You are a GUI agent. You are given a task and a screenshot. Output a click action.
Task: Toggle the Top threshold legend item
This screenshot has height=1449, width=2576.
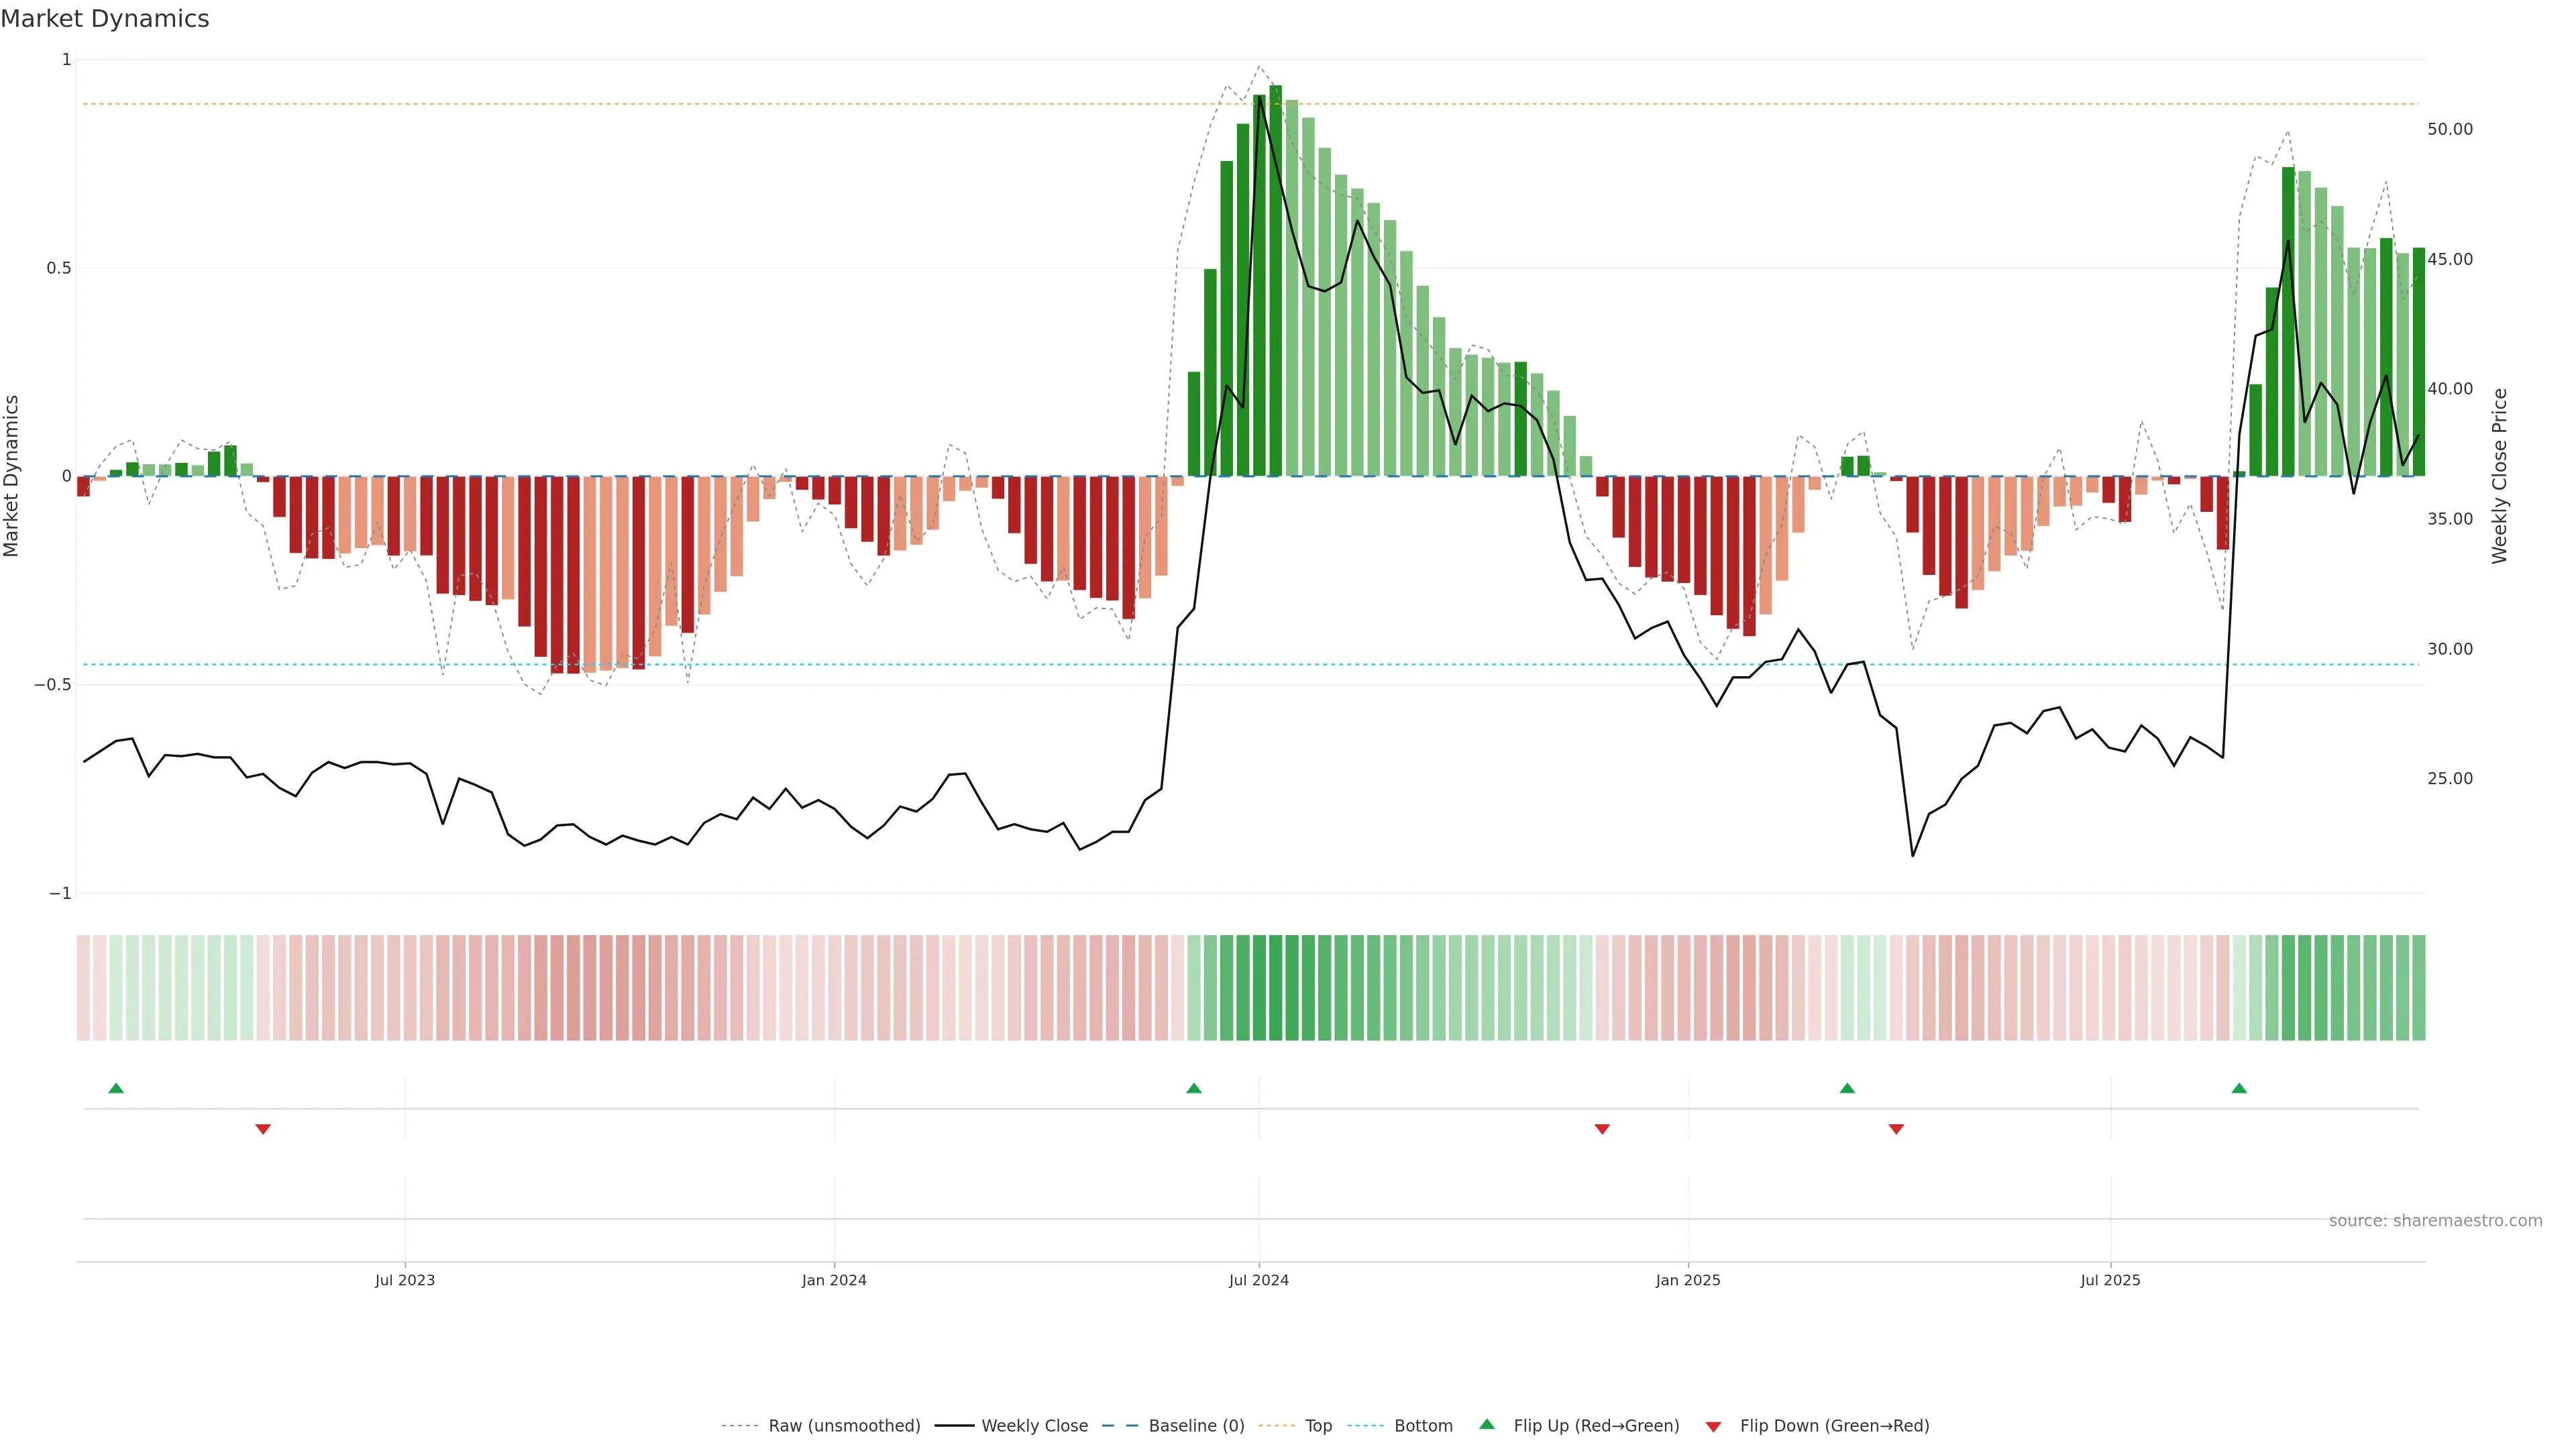[x=1318, y=1426]
